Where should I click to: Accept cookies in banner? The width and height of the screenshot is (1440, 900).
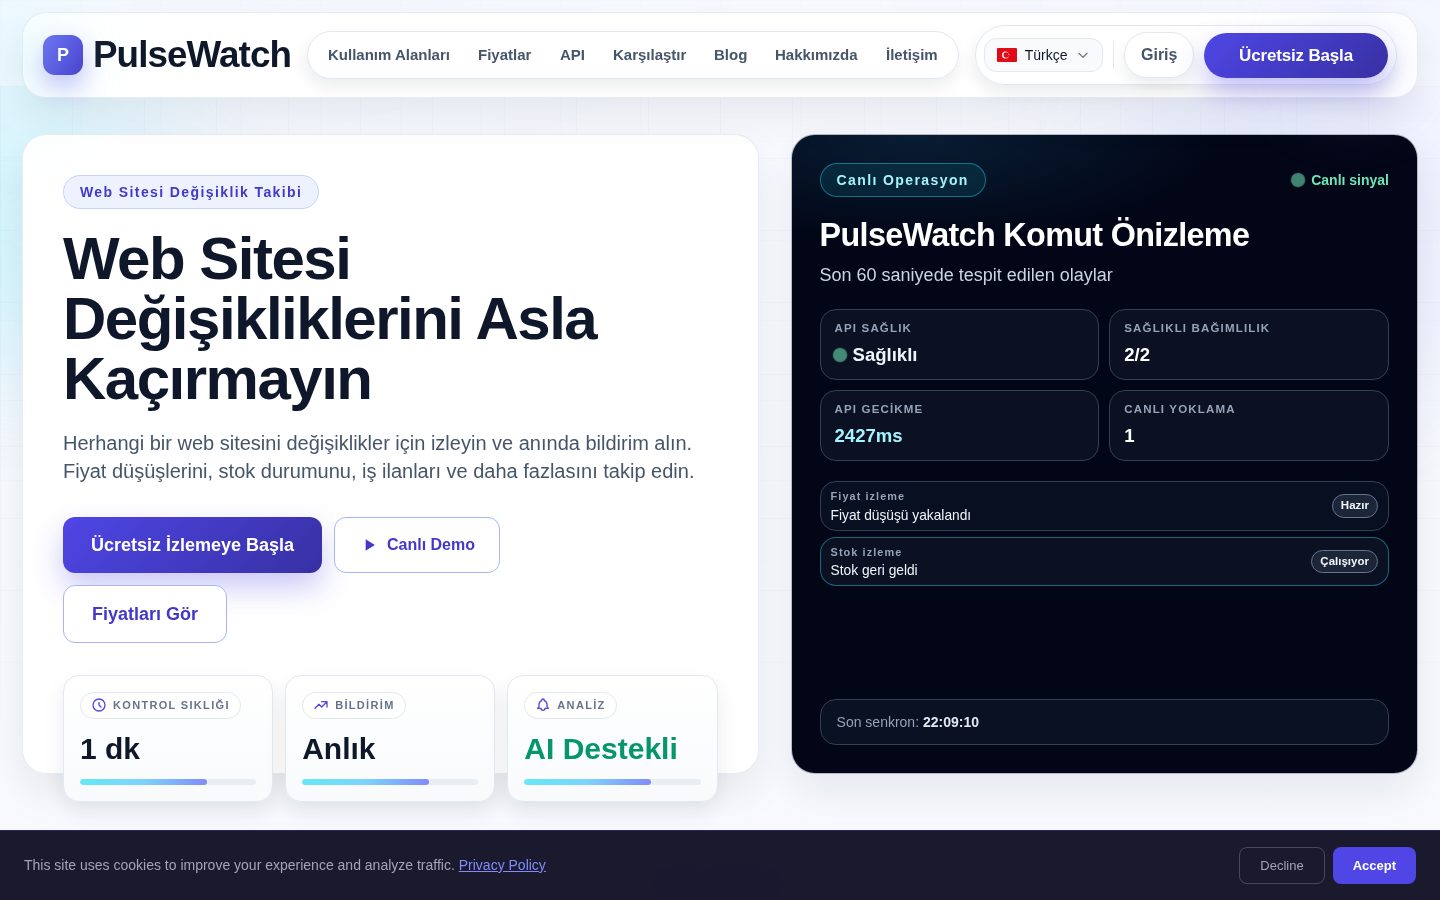pyautogui.click(x=1374, y=865)
